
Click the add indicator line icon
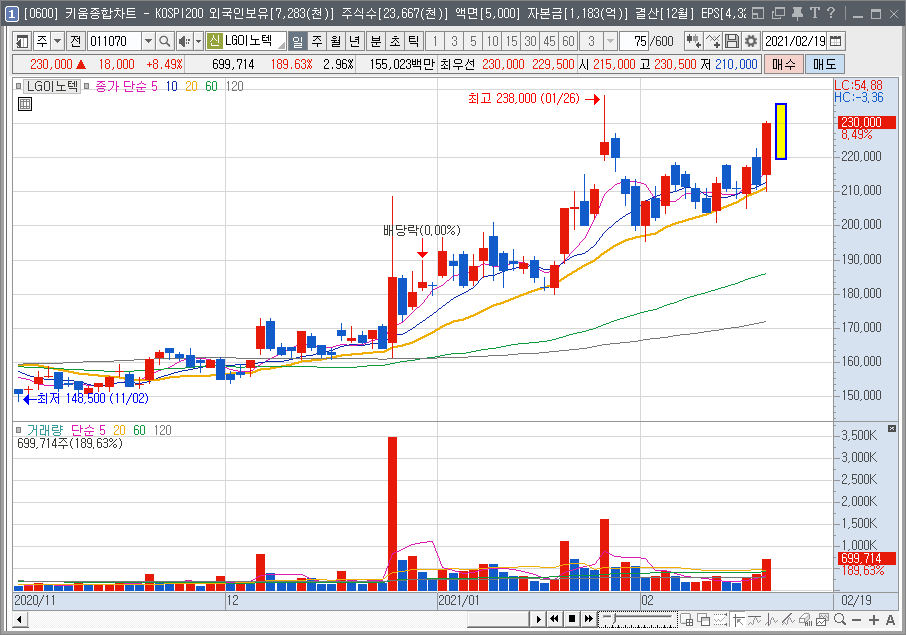pos(713,41)
